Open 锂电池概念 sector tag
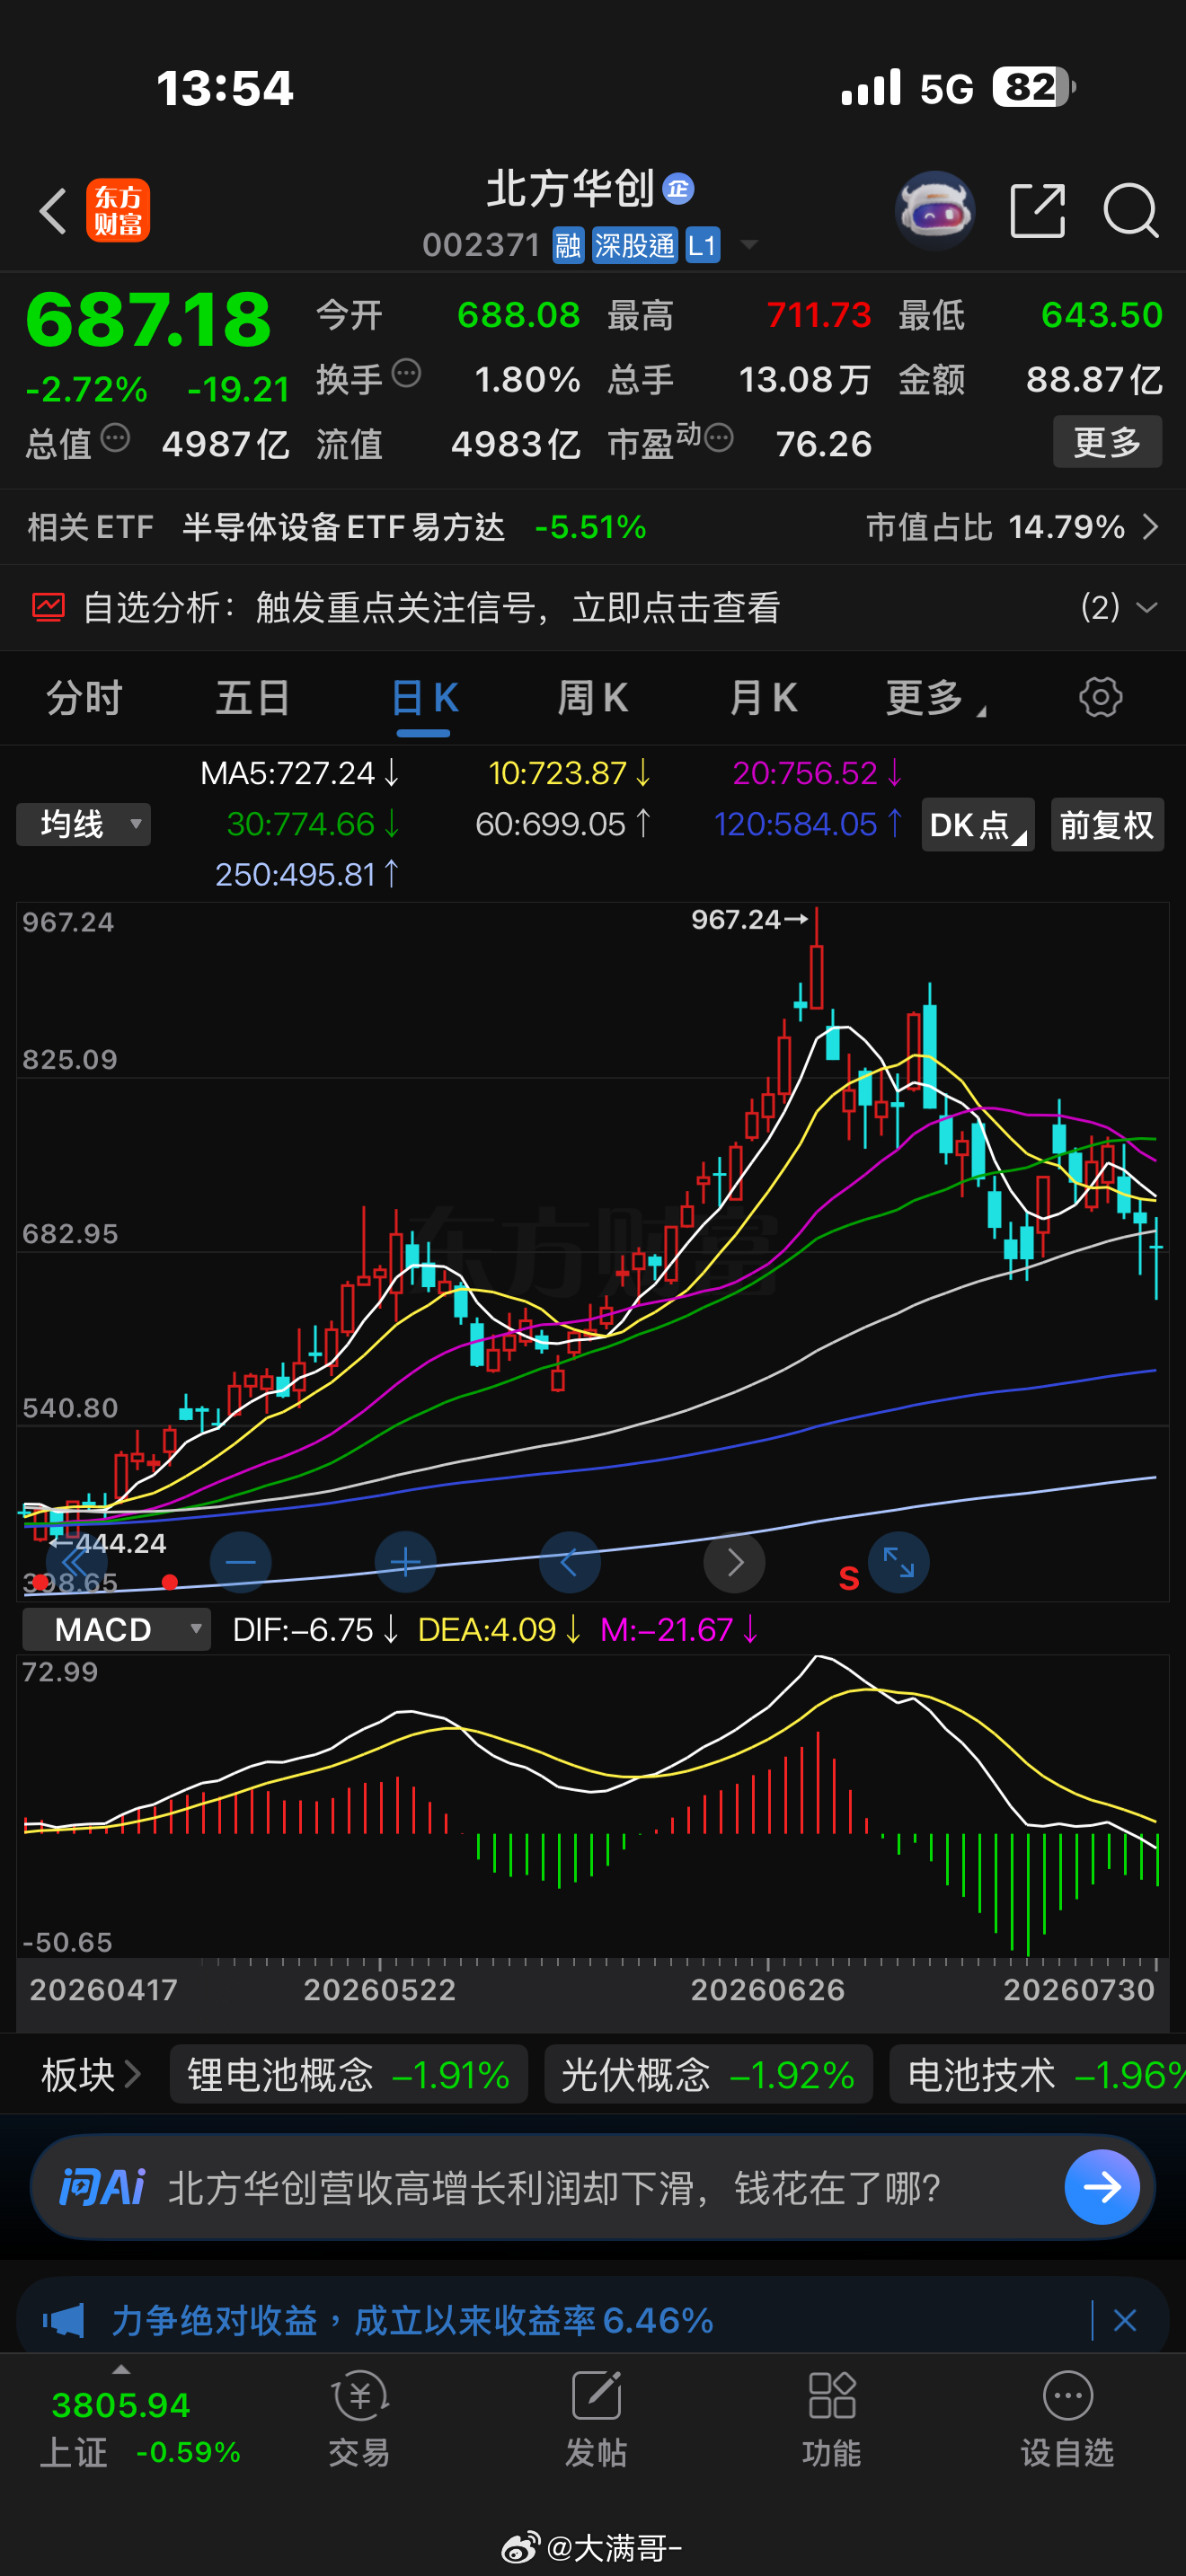Image resolution: width=1186 pixels, height=2576 pixels. pyautogui.click(x=349, y=2075)
